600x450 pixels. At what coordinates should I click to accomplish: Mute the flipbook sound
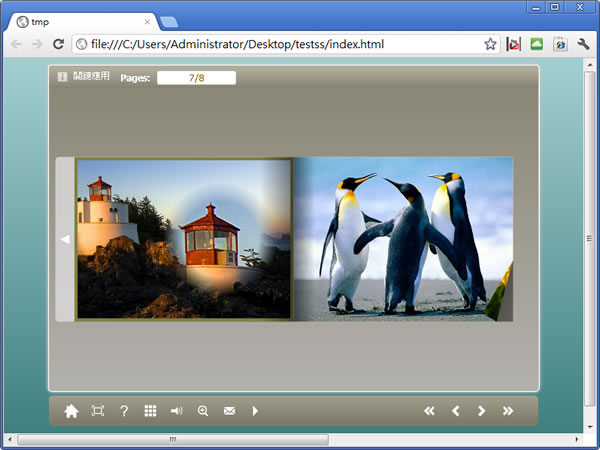pos(176,411)
